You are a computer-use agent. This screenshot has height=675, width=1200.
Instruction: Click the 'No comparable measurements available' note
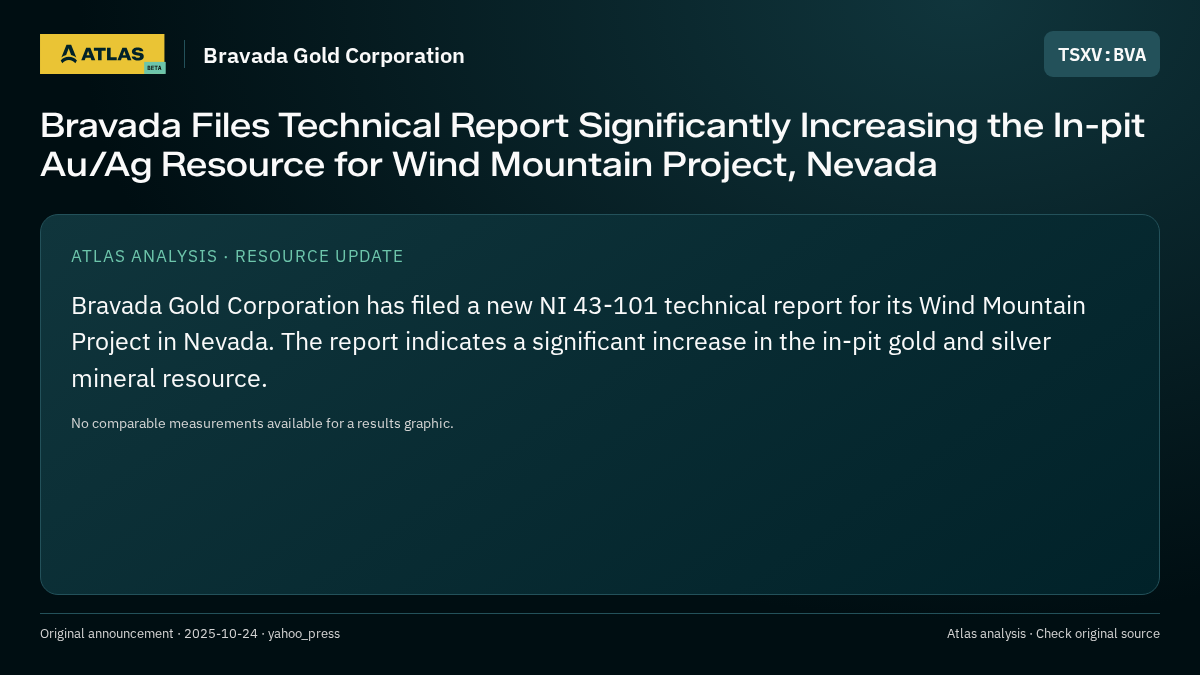coord(262,423)
